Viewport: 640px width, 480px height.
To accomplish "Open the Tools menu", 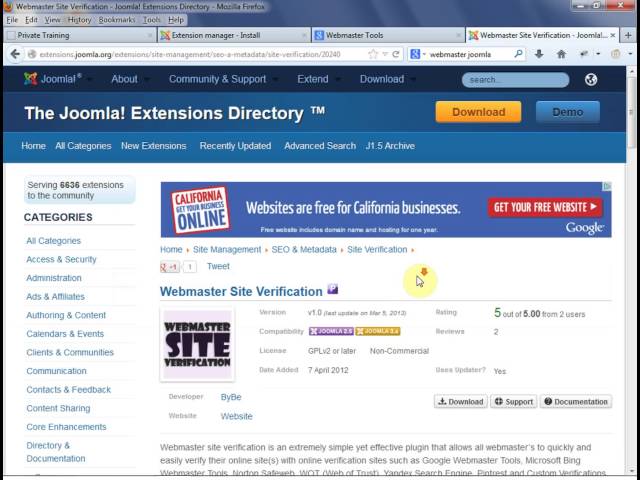I will tap(151, 20).
